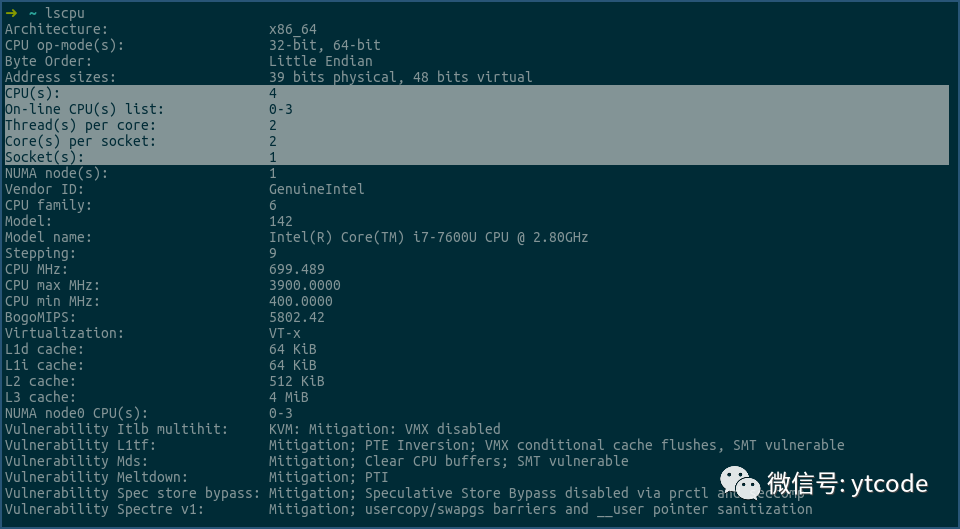960x529 pixels.
Task: Click the Vulnerability Spectre v1 label
Action: click(104, 509)
